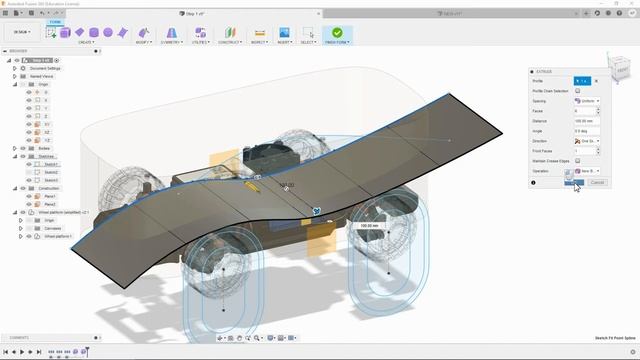Click the Profile selection button
Screen dimensions: 640x360
[x=582, y=81]
